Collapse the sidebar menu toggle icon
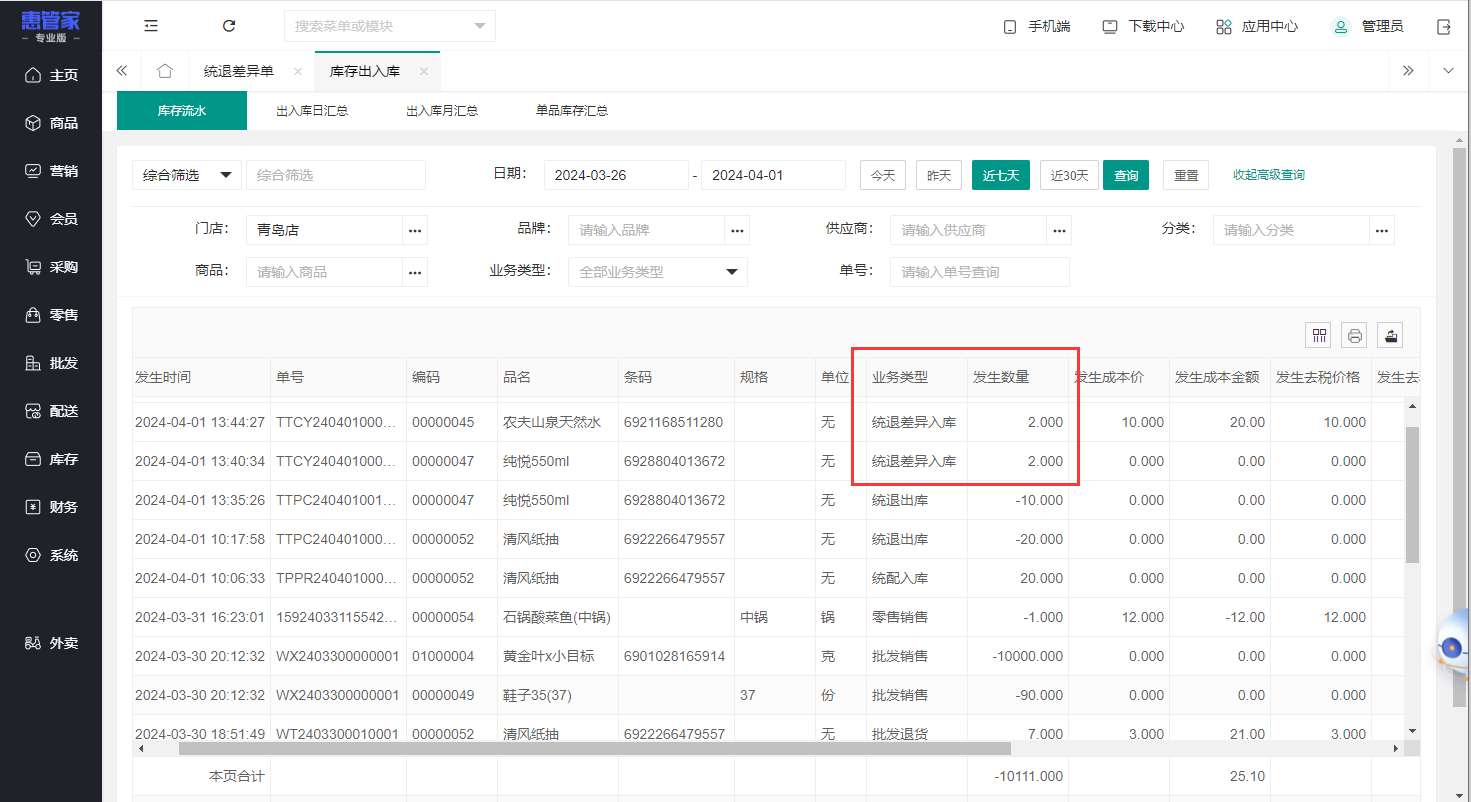Viewport: 1471px width, 802px height. coord(151,26)
